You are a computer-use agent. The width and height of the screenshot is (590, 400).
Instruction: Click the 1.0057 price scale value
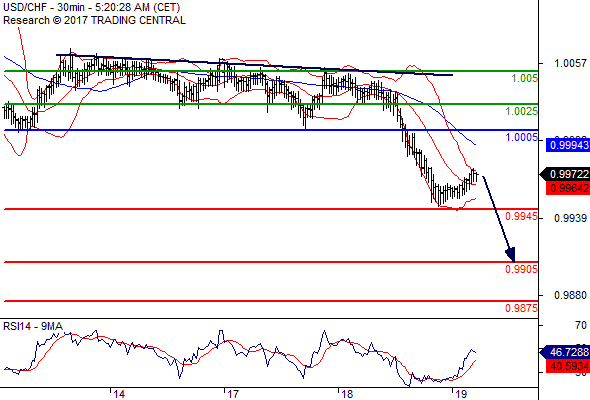pyautogui.click(x=570, y=63)
